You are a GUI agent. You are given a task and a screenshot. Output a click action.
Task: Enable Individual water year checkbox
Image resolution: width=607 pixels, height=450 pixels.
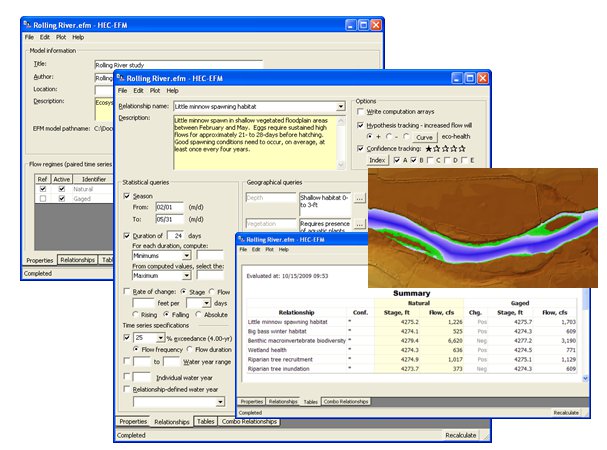[x=127, y=376]
